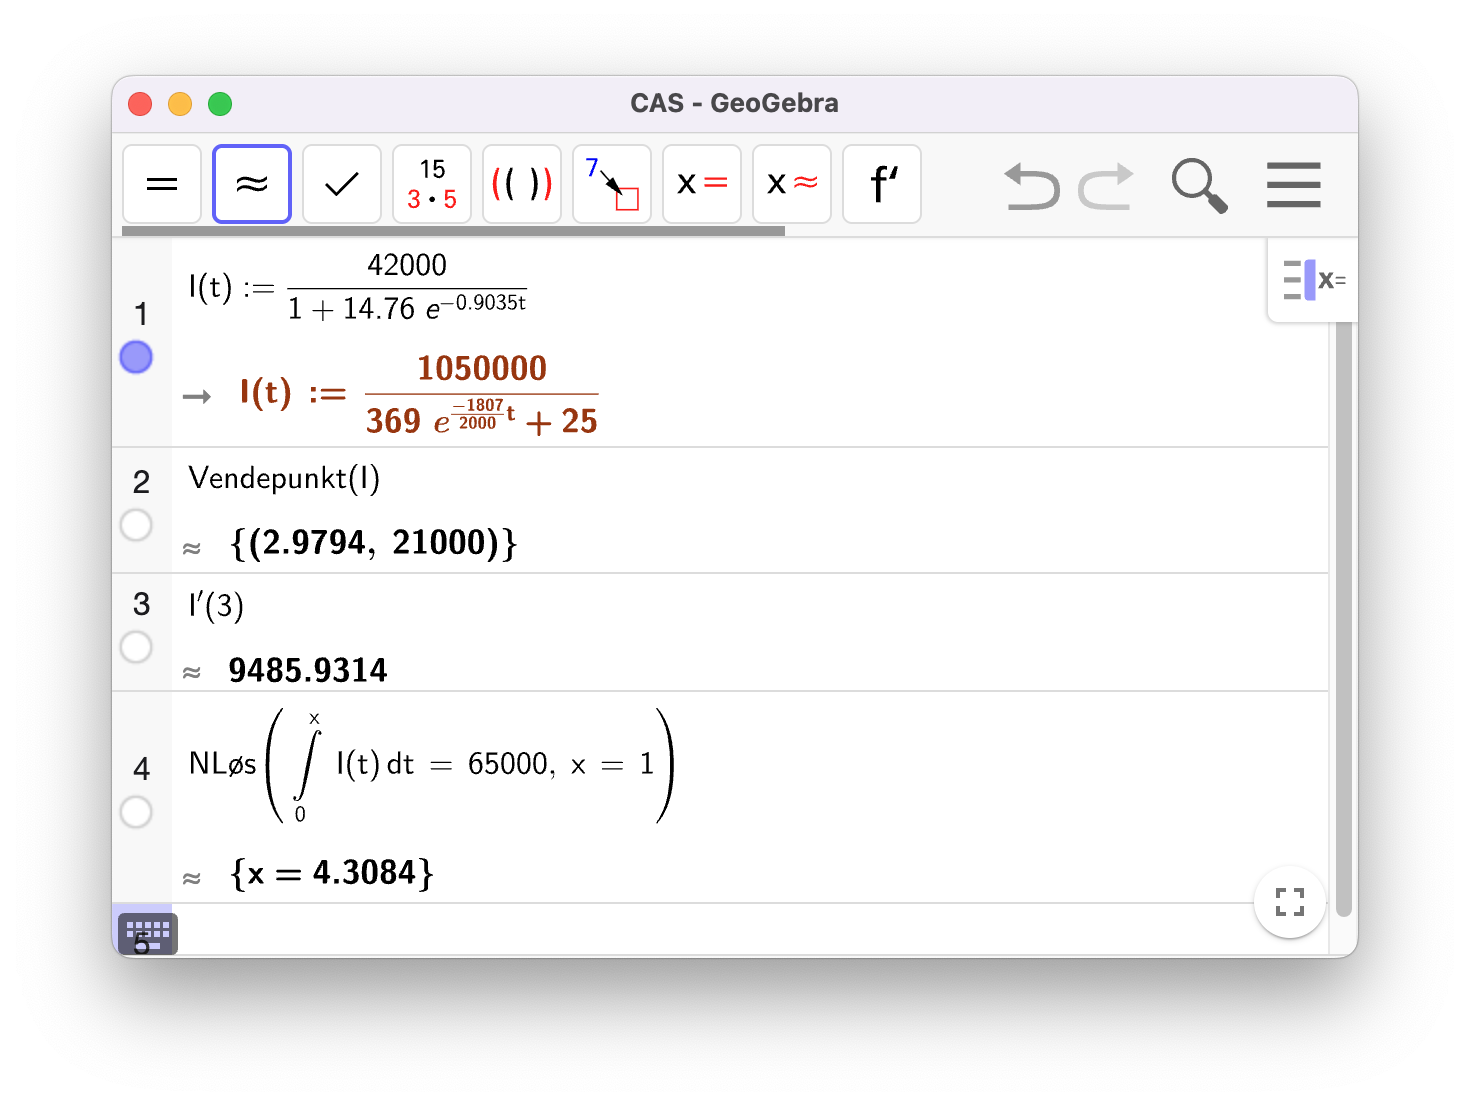Select the Factor tool (15 = 3·5)

pos(432,184)
